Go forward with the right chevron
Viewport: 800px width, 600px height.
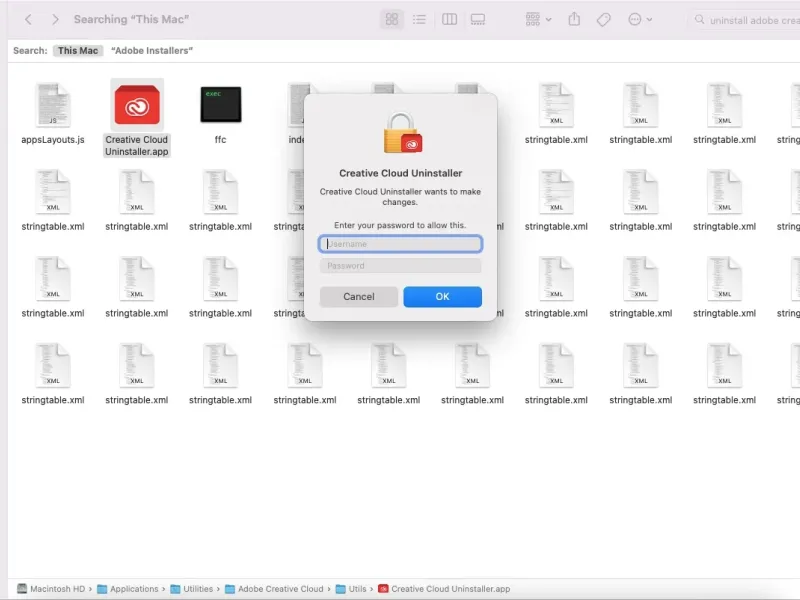tap(55, 19)
